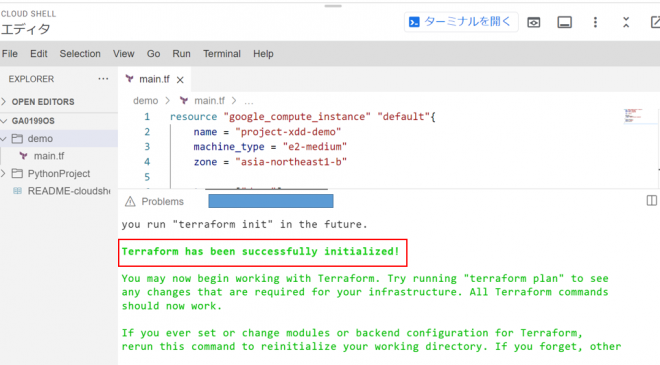Open the Go menu
The width and height of the screenshot is (660, 365).
click(153, 54)
